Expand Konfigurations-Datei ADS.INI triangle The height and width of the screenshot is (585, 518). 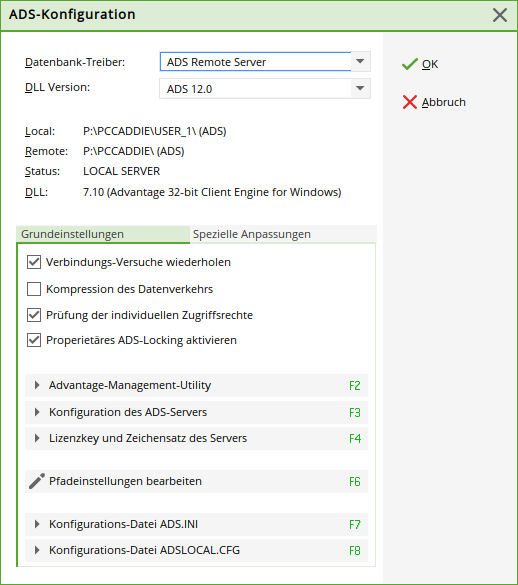pyautogui.click(x=37, y=524)
